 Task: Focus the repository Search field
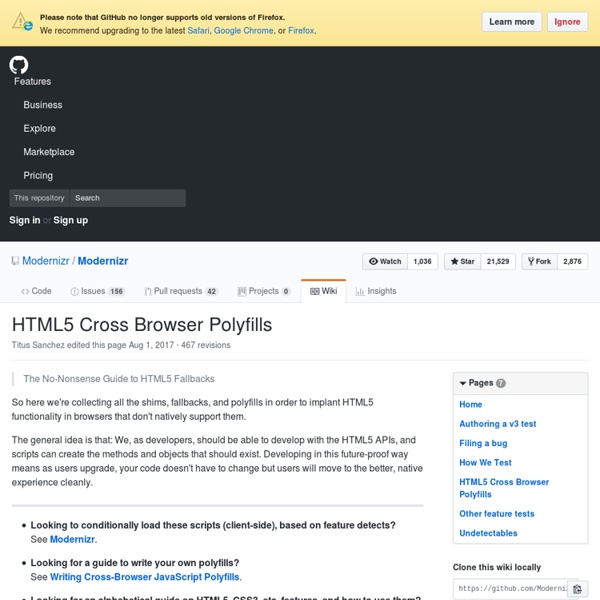click(128, 198)
